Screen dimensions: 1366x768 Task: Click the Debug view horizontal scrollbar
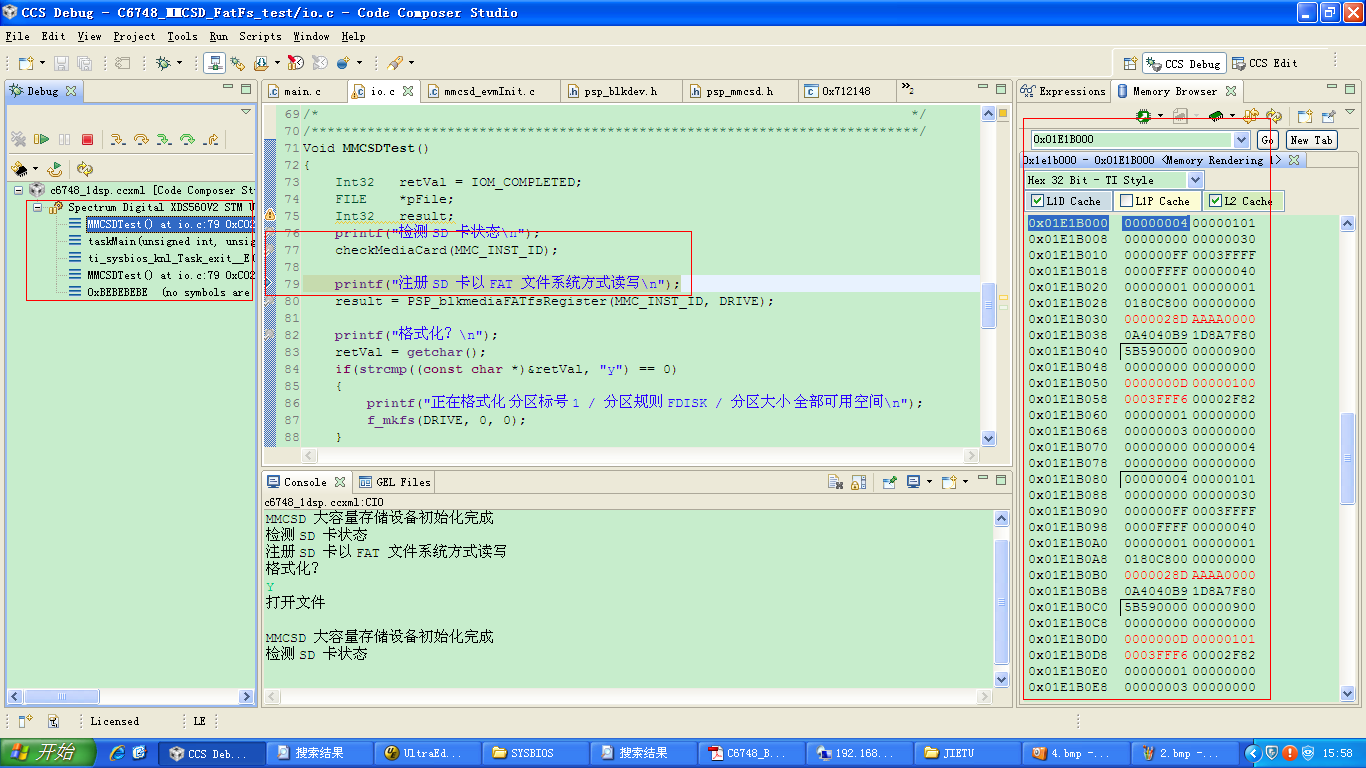tap(131, 696)
